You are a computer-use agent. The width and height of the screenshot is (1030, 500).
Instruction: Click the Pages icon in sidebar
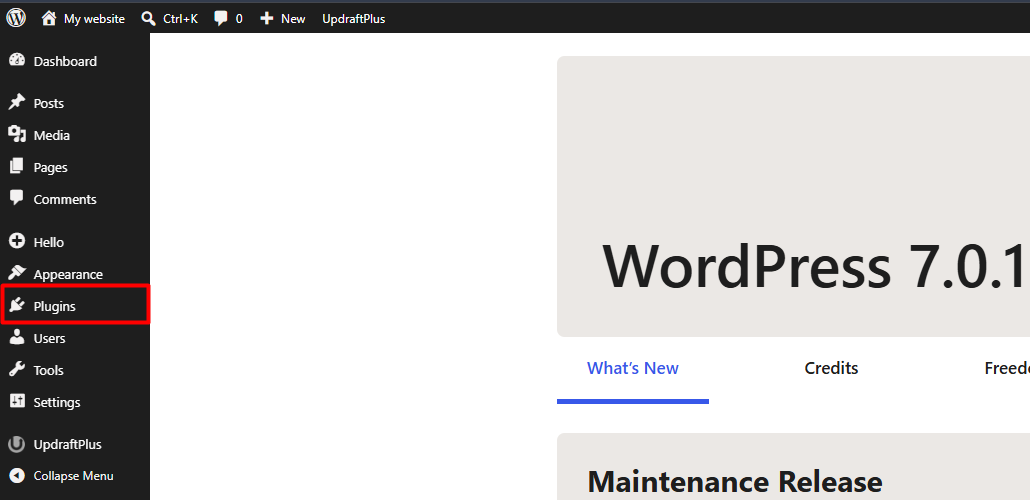click(x=16, y=167)
